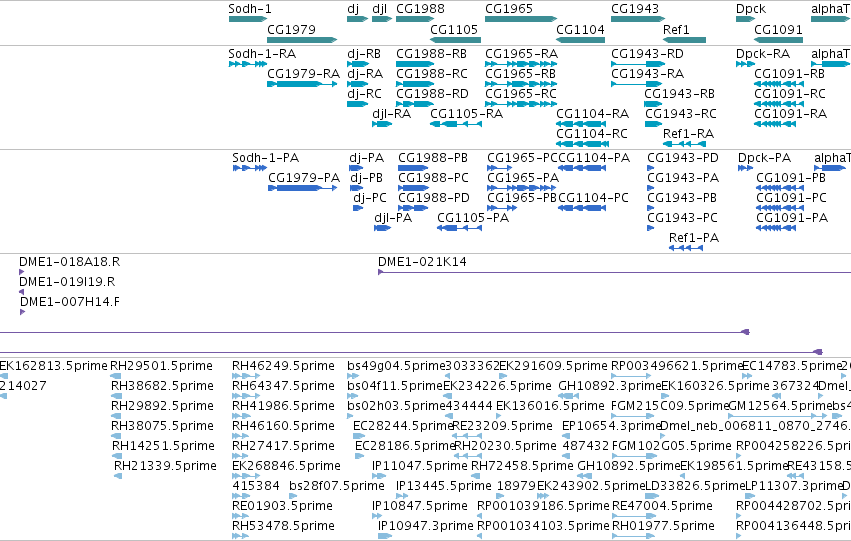Select transcript CG1943-RC
The height and width of the screenshot is (541, 851).
point(681,114)
